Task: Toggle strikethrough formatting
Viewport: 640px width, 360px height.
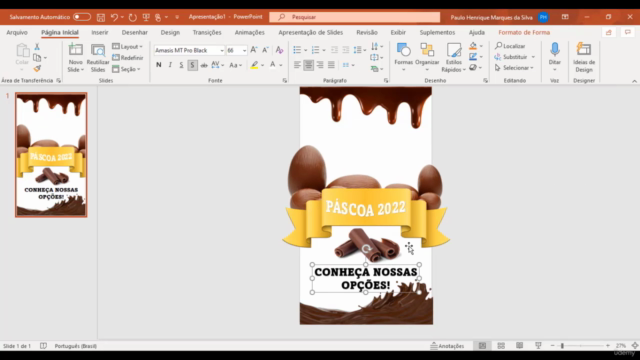Action: tap(204, 65)
